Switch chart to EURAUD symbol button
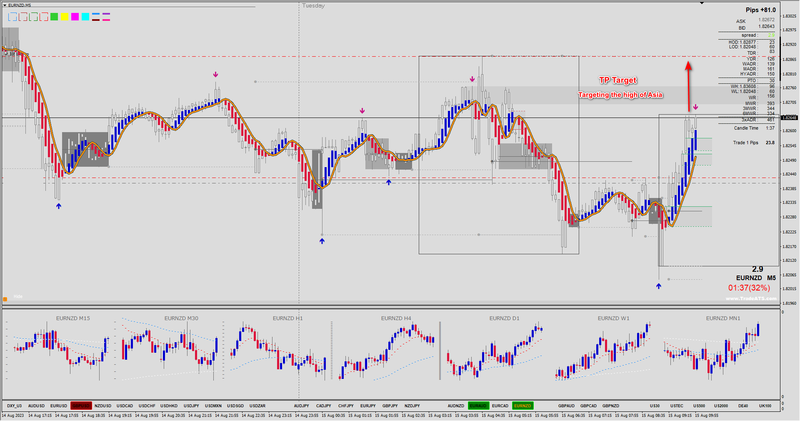 478,406
